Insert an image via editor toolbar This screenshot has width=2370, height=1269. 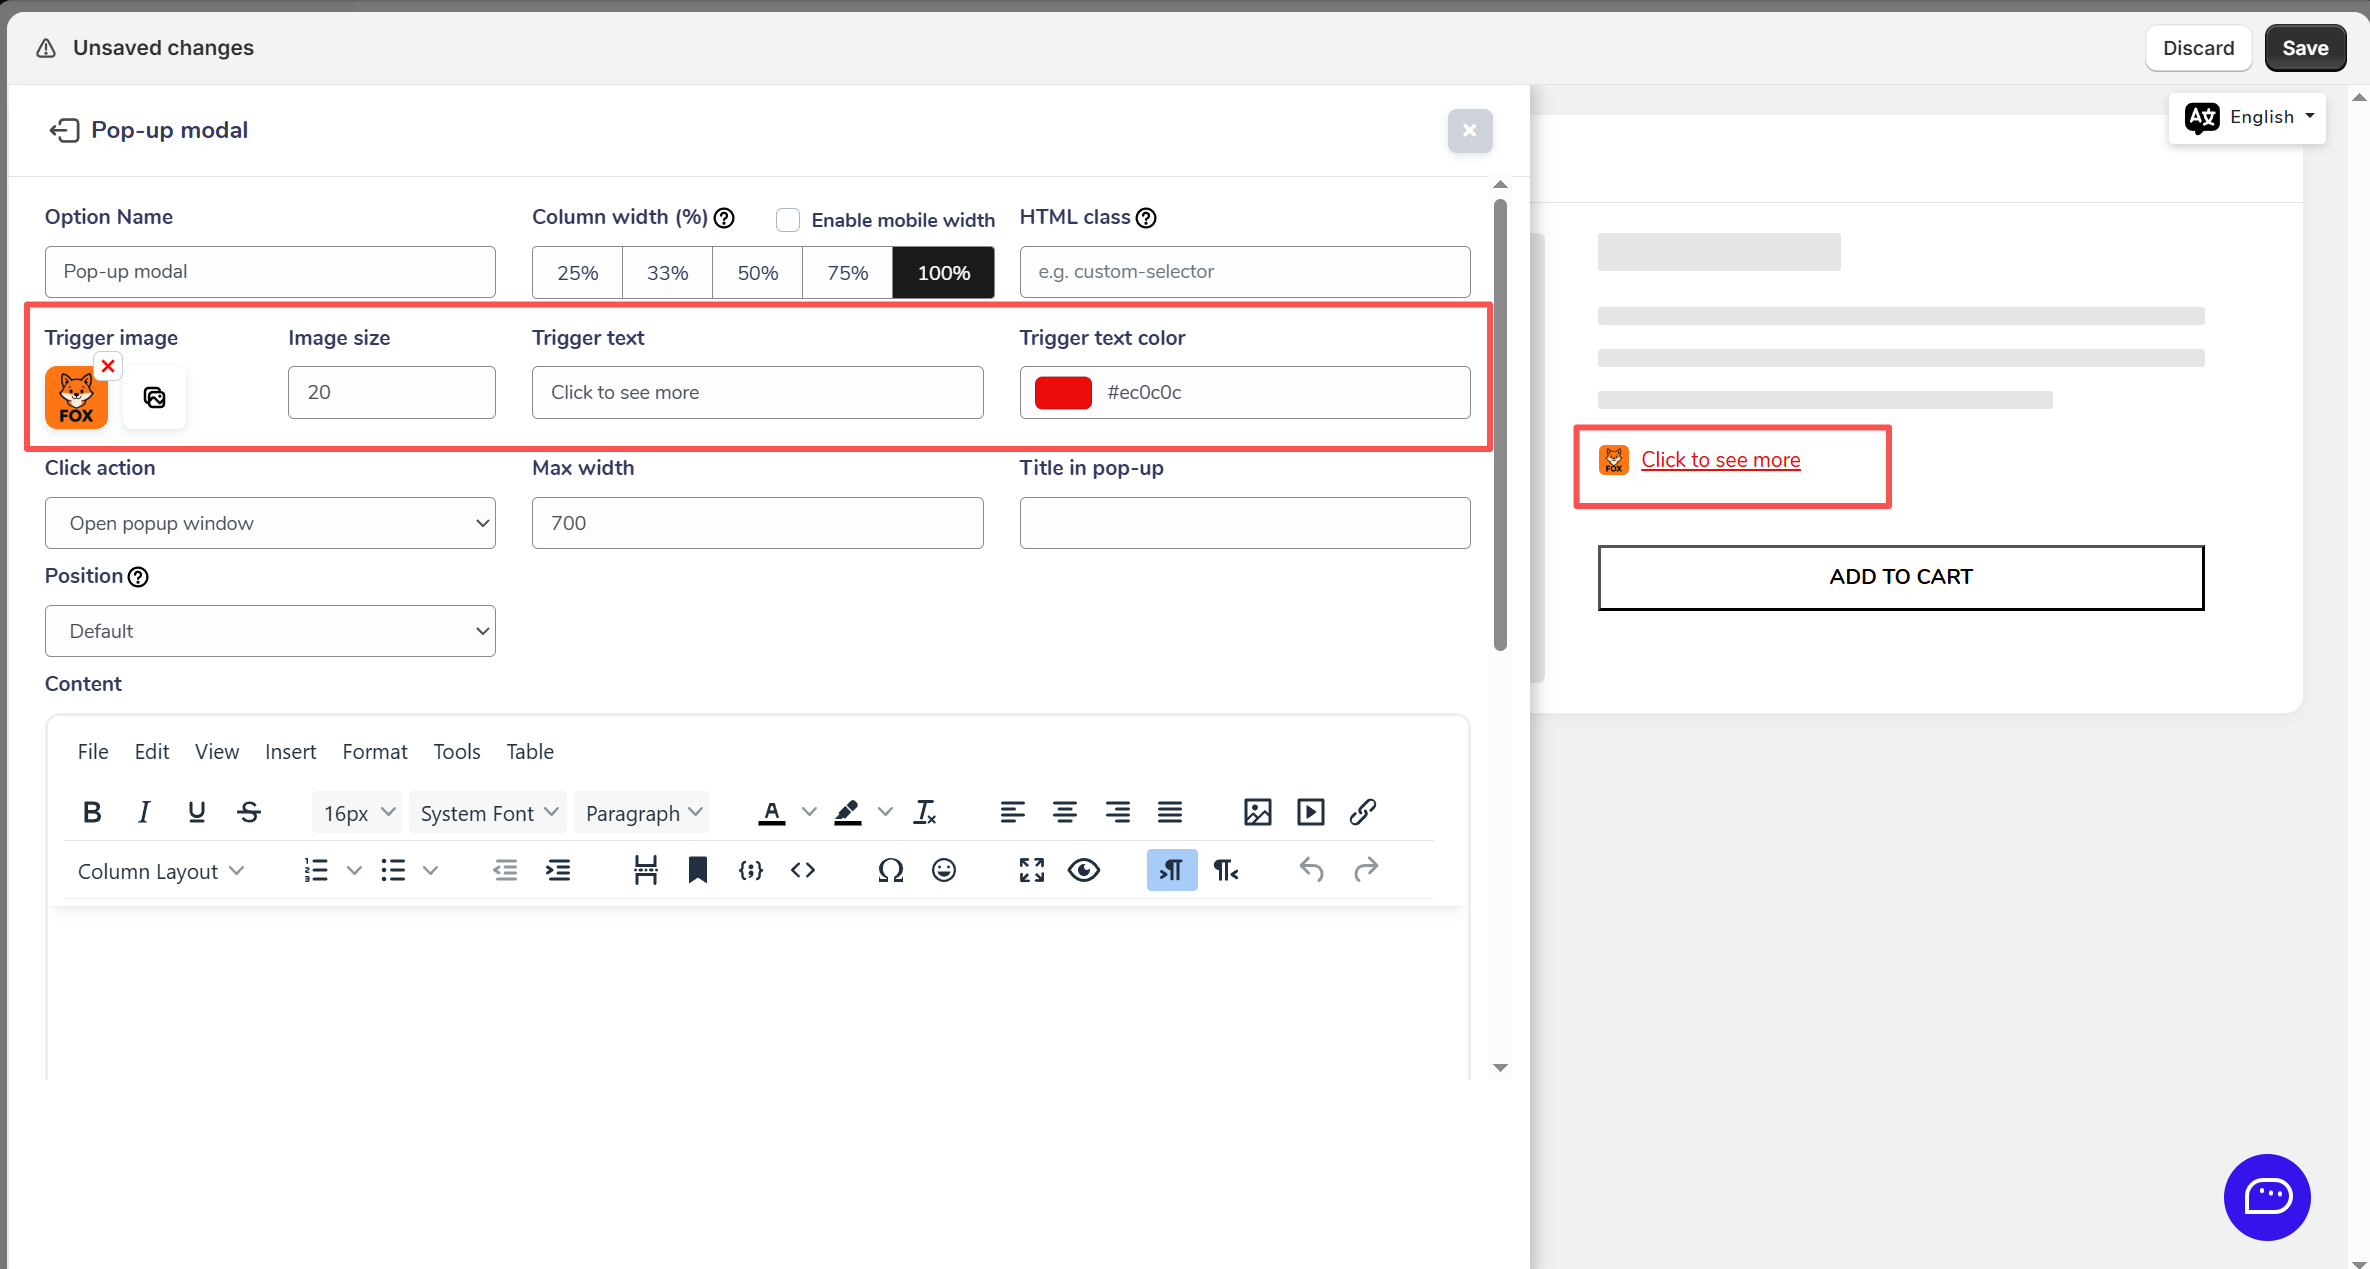click(x=1257, y=812)
